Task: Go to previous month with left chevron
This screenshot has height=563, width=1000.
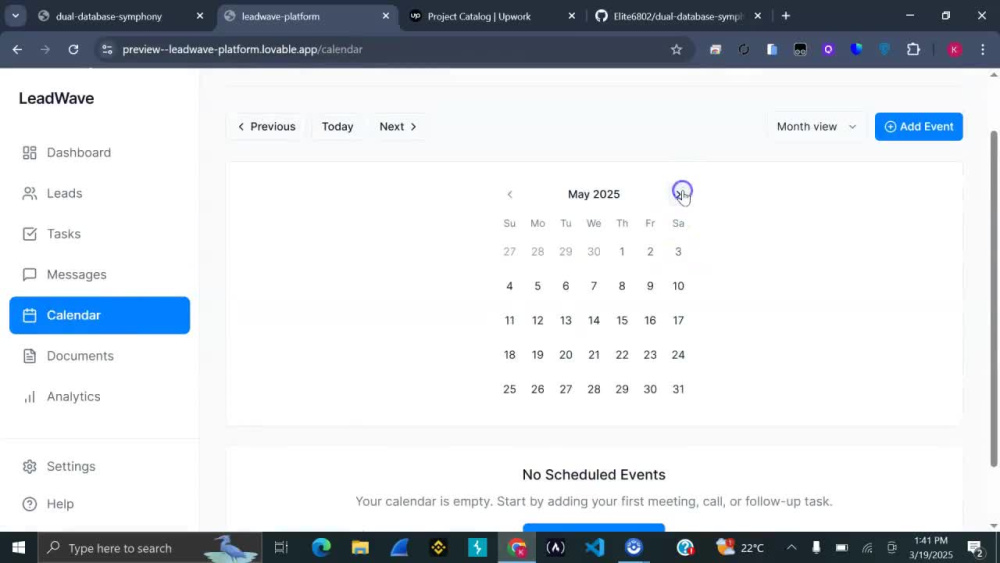Action: [510, 194]
